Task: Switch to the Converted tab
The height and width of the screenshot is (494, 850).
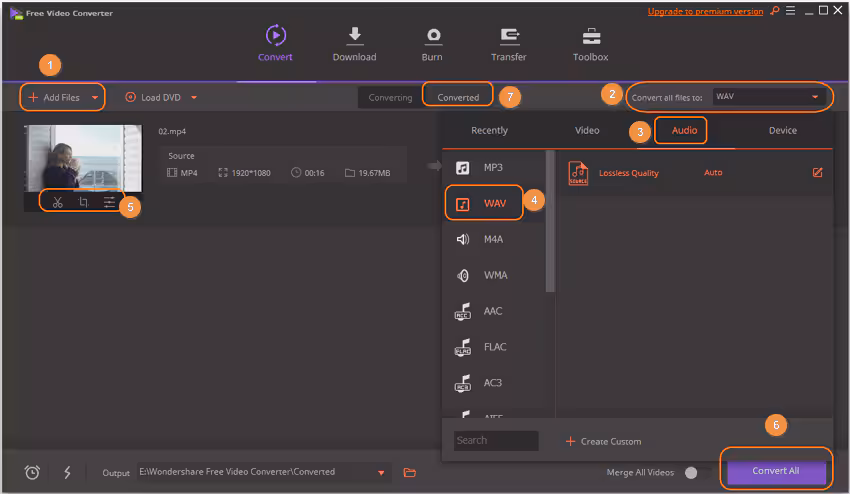Action: tap(458, 98)
